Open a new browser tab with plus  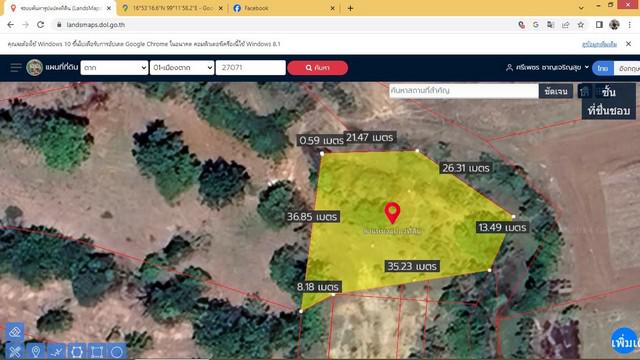[350, 8]
